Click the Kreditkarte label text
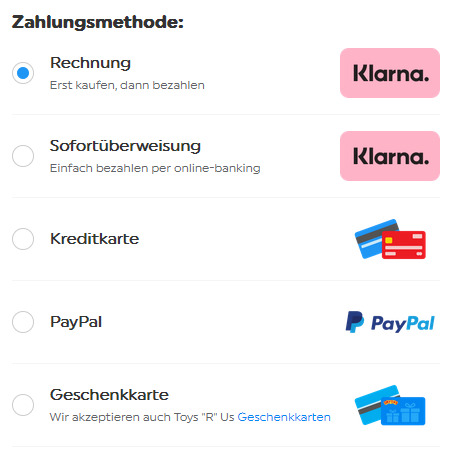Screen dimensions: 452x460 [95, 239]
